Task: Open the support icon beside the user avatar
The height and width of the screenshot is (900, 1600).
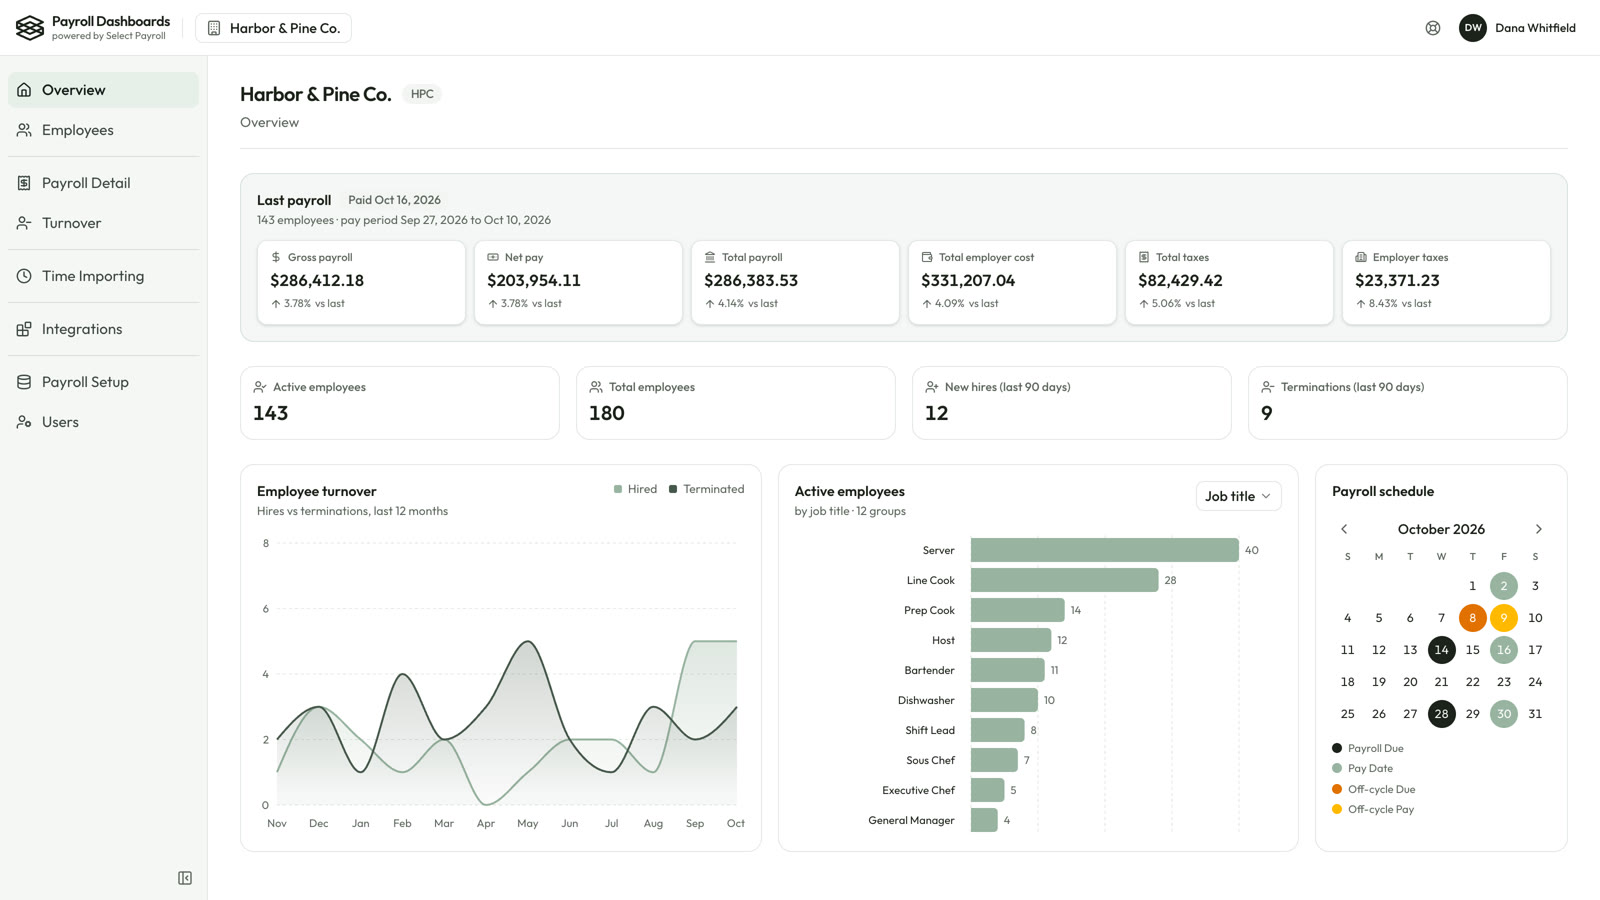Action: (x=1433, y=28)
